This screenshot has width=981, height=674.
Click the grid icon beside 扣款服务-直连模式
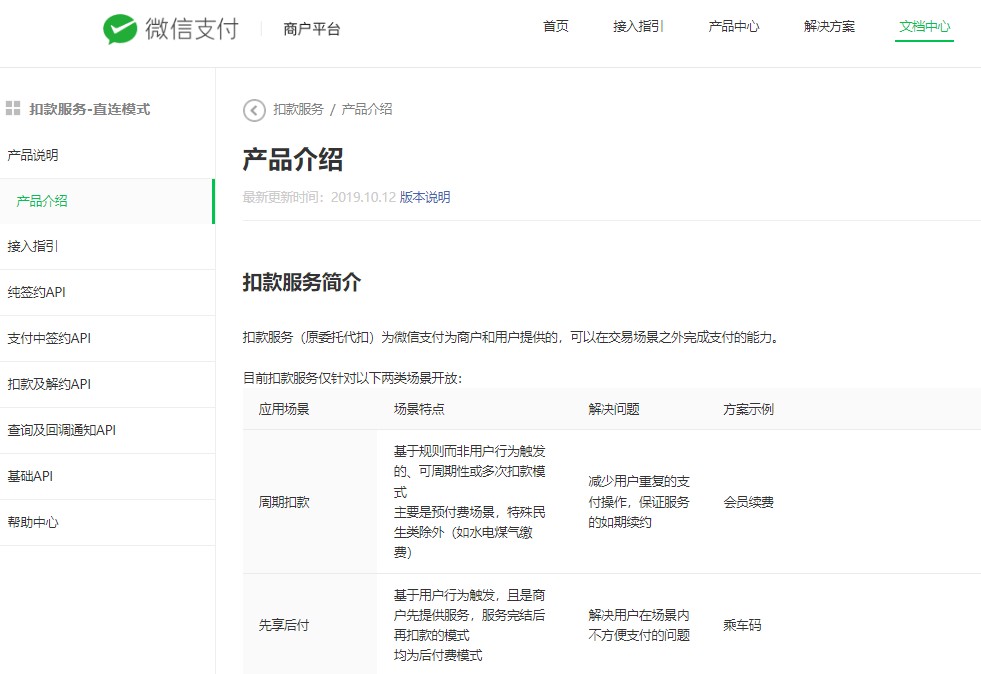13,109
